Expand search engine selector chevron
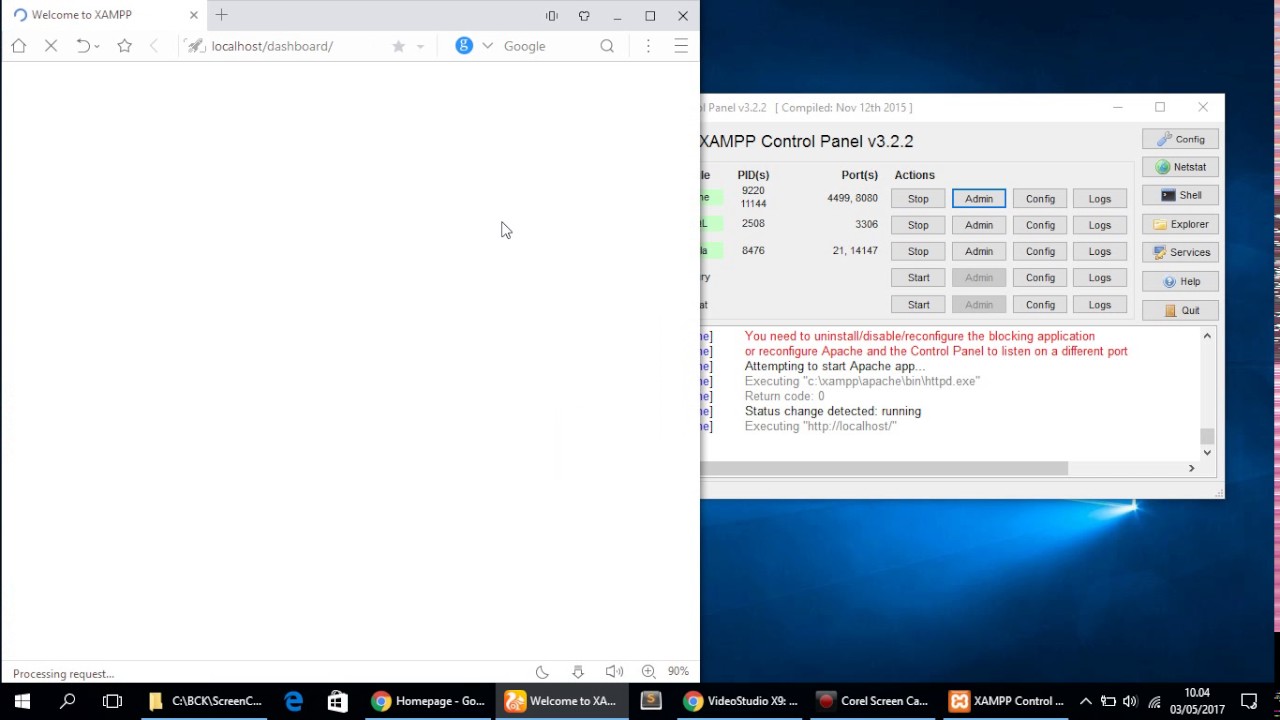 (487, 46)
